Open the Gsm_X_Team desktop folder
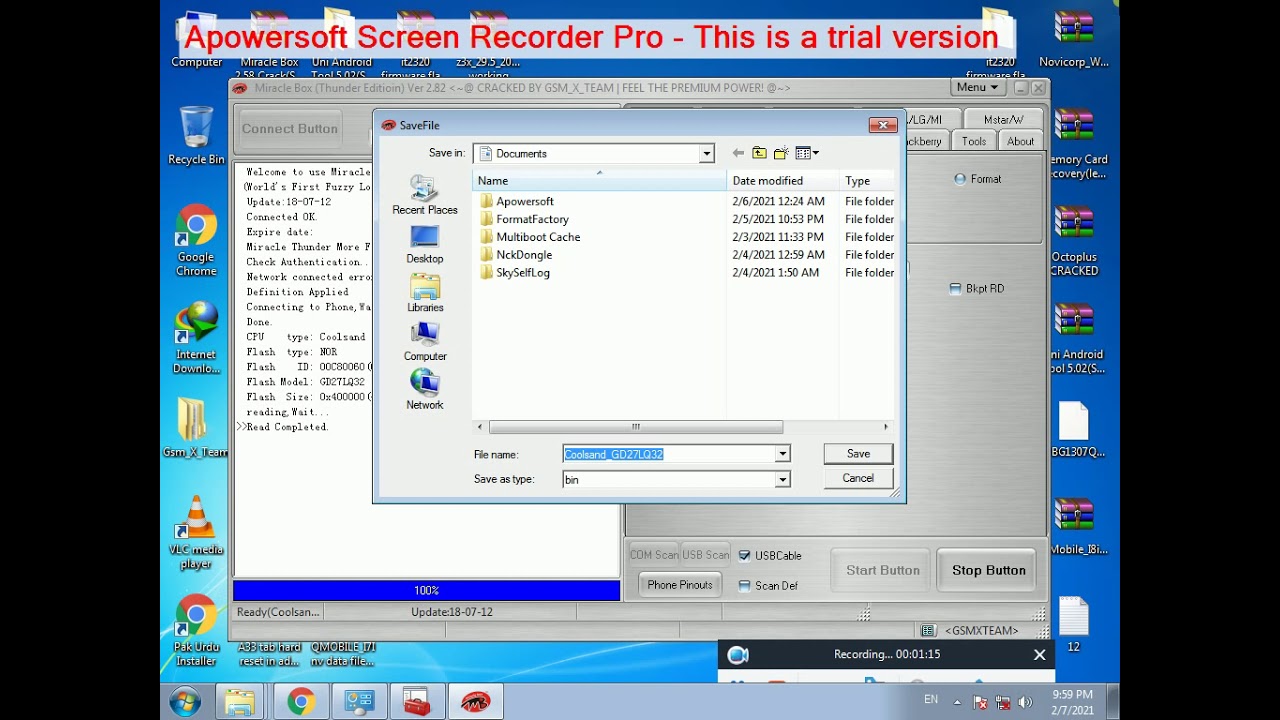The height and width of the screenshot is (720, 1280). pos(195,428)
